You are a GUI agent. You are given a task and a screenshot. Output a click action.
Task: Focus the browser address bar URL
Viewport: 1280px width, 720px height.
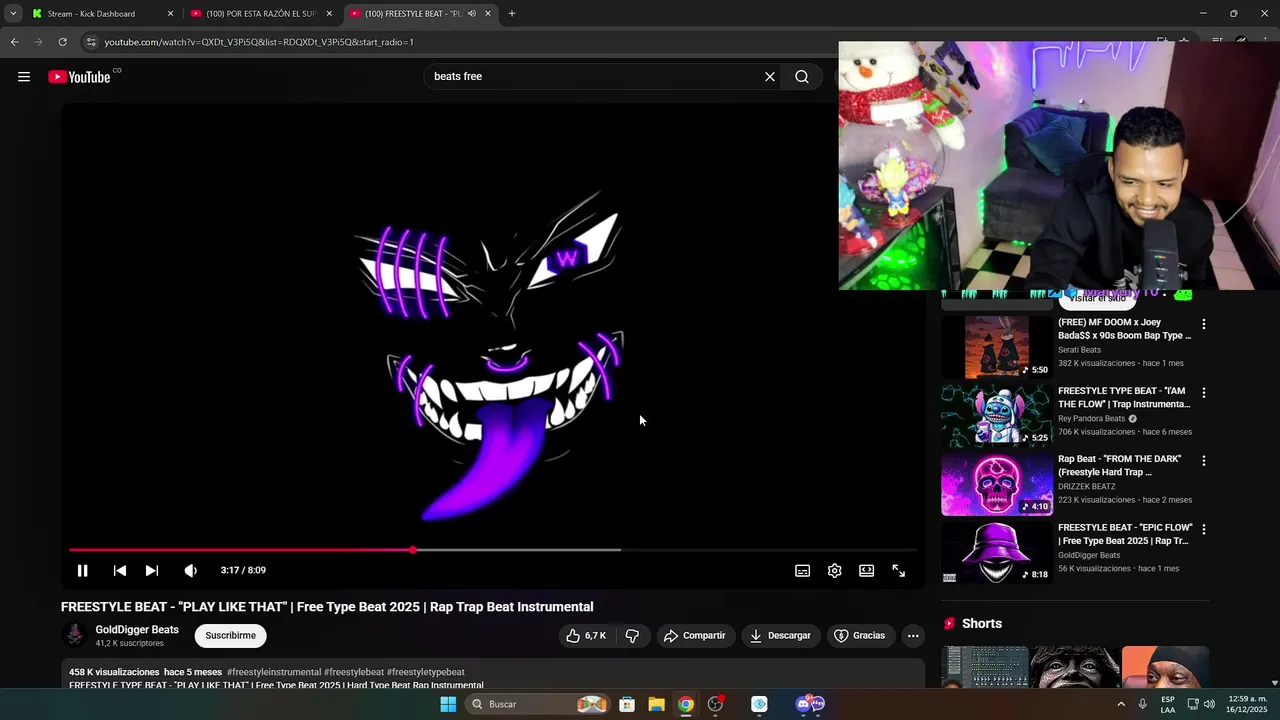click(259, 42)
